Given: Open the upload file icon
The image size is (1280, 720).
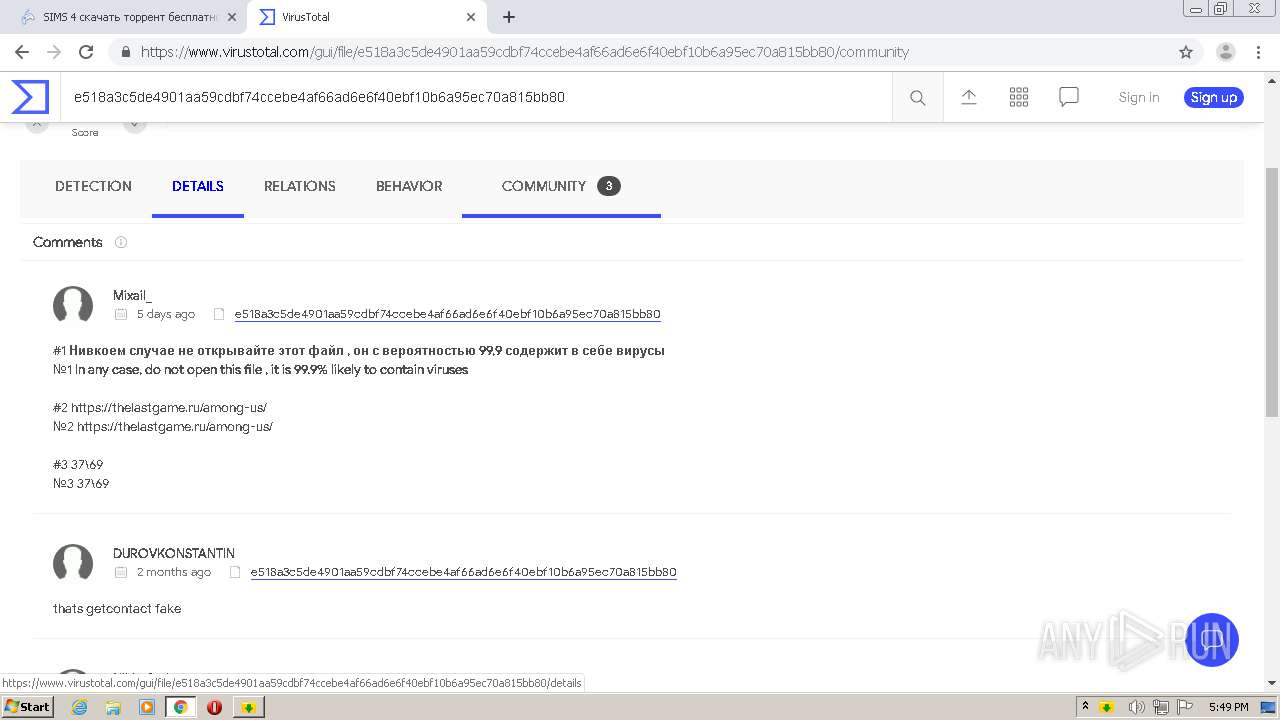Looking at the screenshot, I should point(968,97).
